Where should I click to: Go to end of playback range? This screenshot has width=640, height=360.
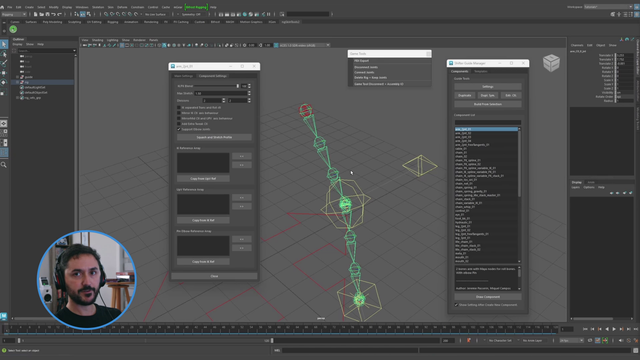click(636, 329)
